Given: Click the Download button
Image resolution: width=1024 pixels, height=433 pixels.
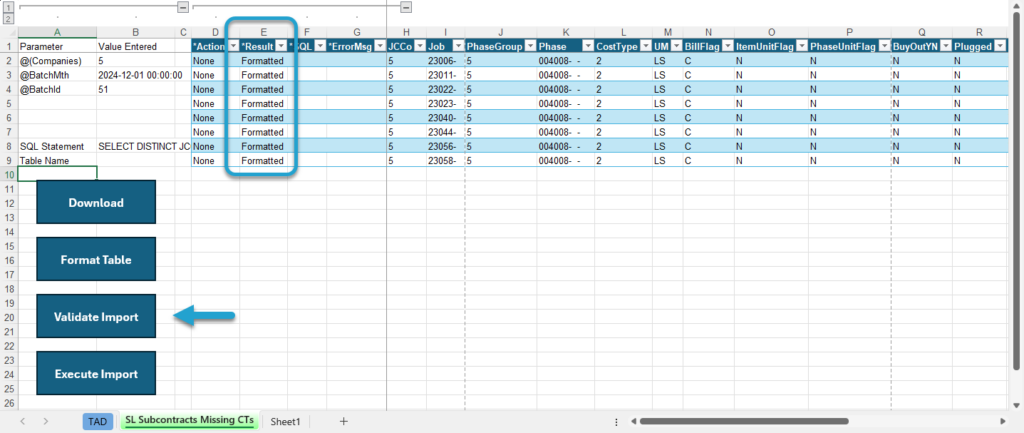Looking at the screenshot, I should 96,202.
